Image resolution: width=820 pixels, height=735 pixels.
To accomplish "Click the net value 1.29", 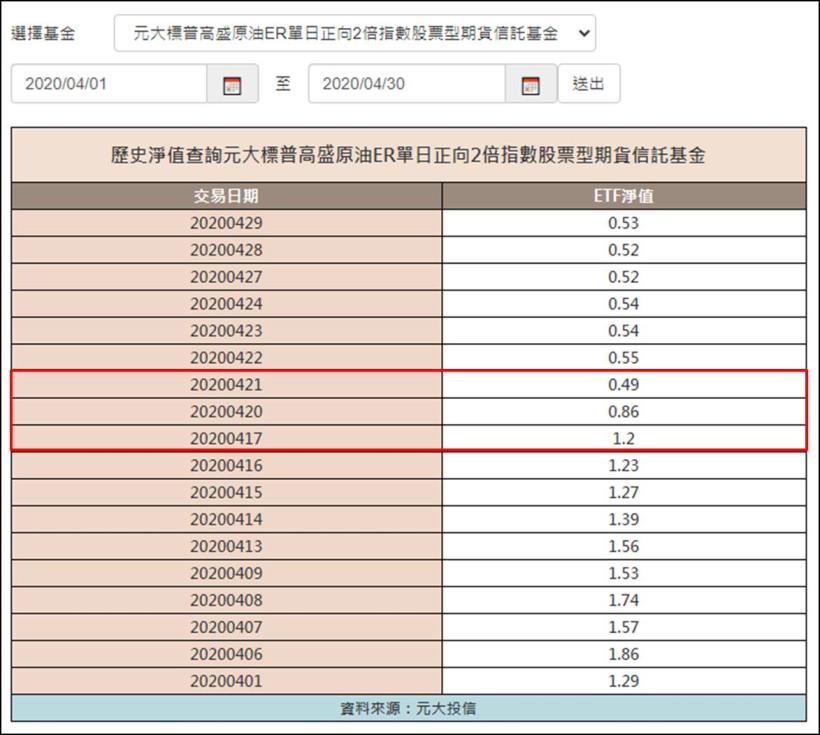I will [x=624, y=681].
